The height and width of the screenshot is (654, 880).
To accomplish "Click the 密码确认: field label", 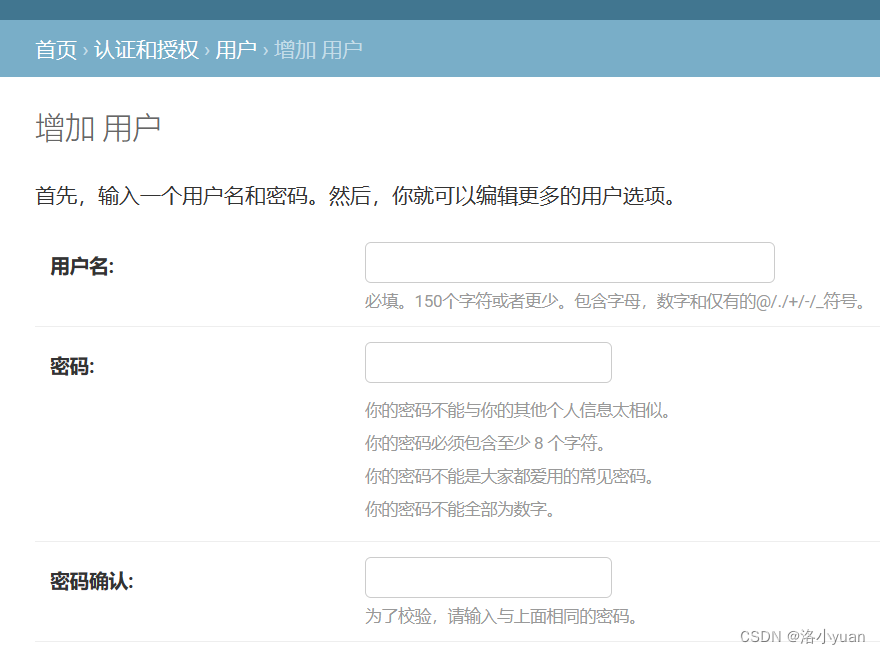I will 91,582.
